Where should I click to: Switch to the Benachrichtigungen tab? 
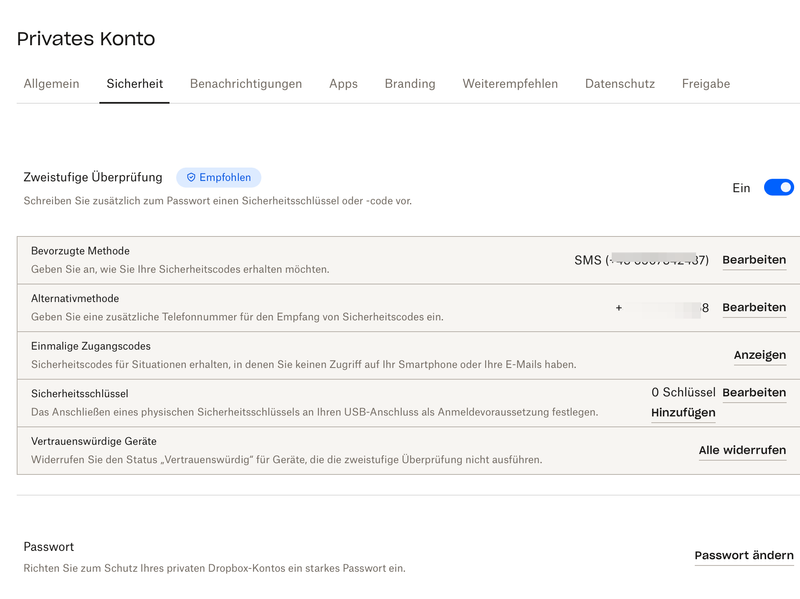point(245,84)
